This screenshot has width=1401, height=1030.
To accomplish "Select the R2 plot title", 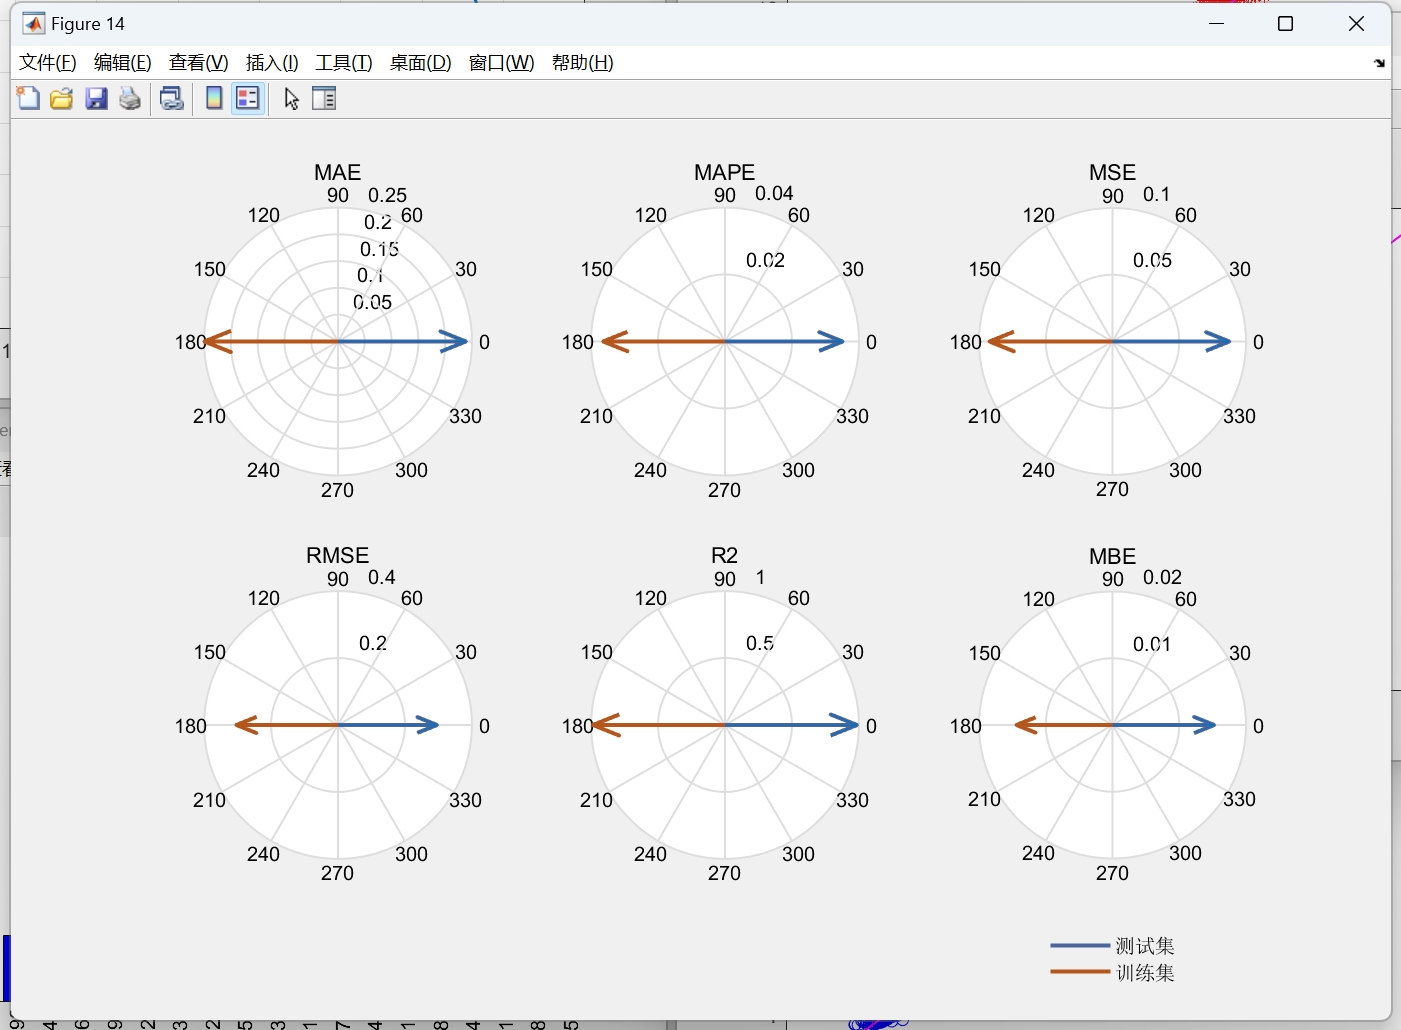I will coord(725,555).
